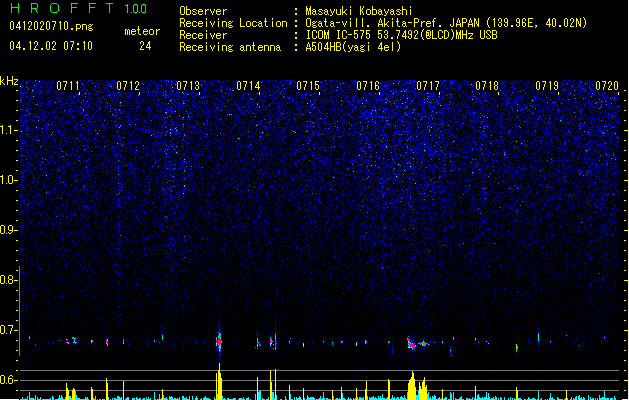Click the red meteor echo cluster before 0717
629x400 pixels.
(x=412, y=344)
